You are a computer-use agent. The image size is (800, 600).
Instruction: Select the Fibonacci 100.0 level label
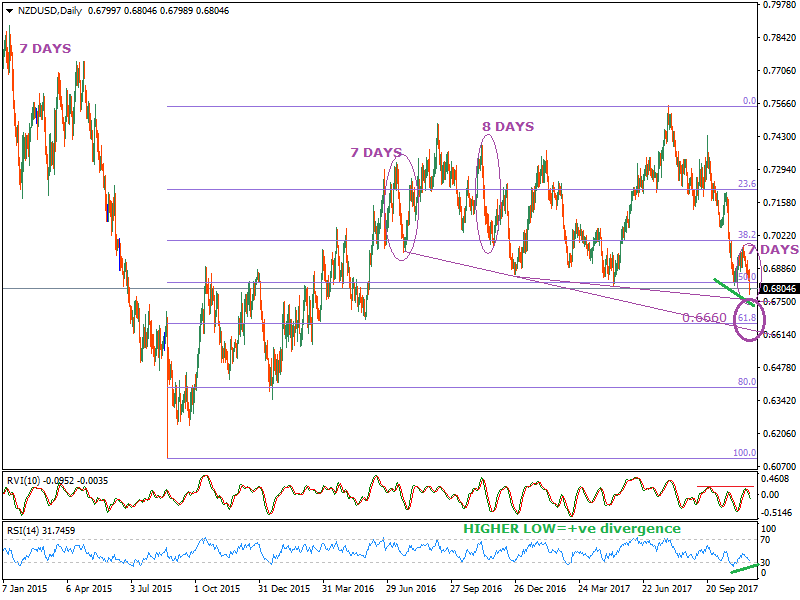click(x=744, y=453)
